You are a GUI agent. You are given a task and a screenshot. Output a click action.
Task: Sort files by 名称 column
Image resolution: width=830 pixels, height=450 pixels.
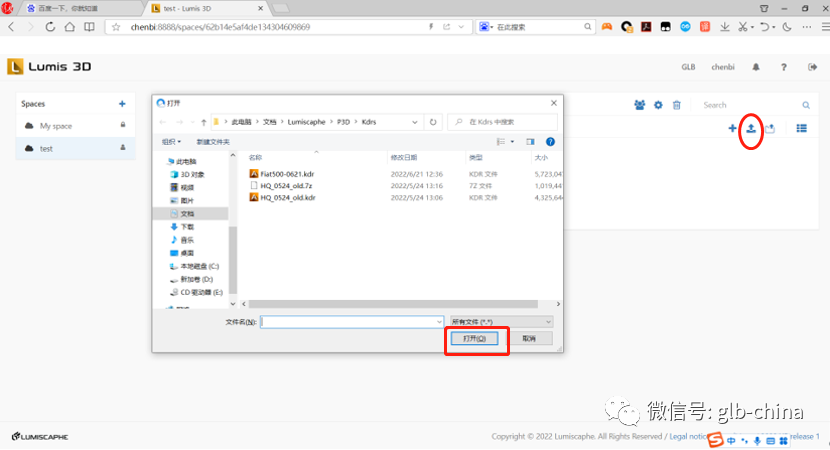[256, 157]
